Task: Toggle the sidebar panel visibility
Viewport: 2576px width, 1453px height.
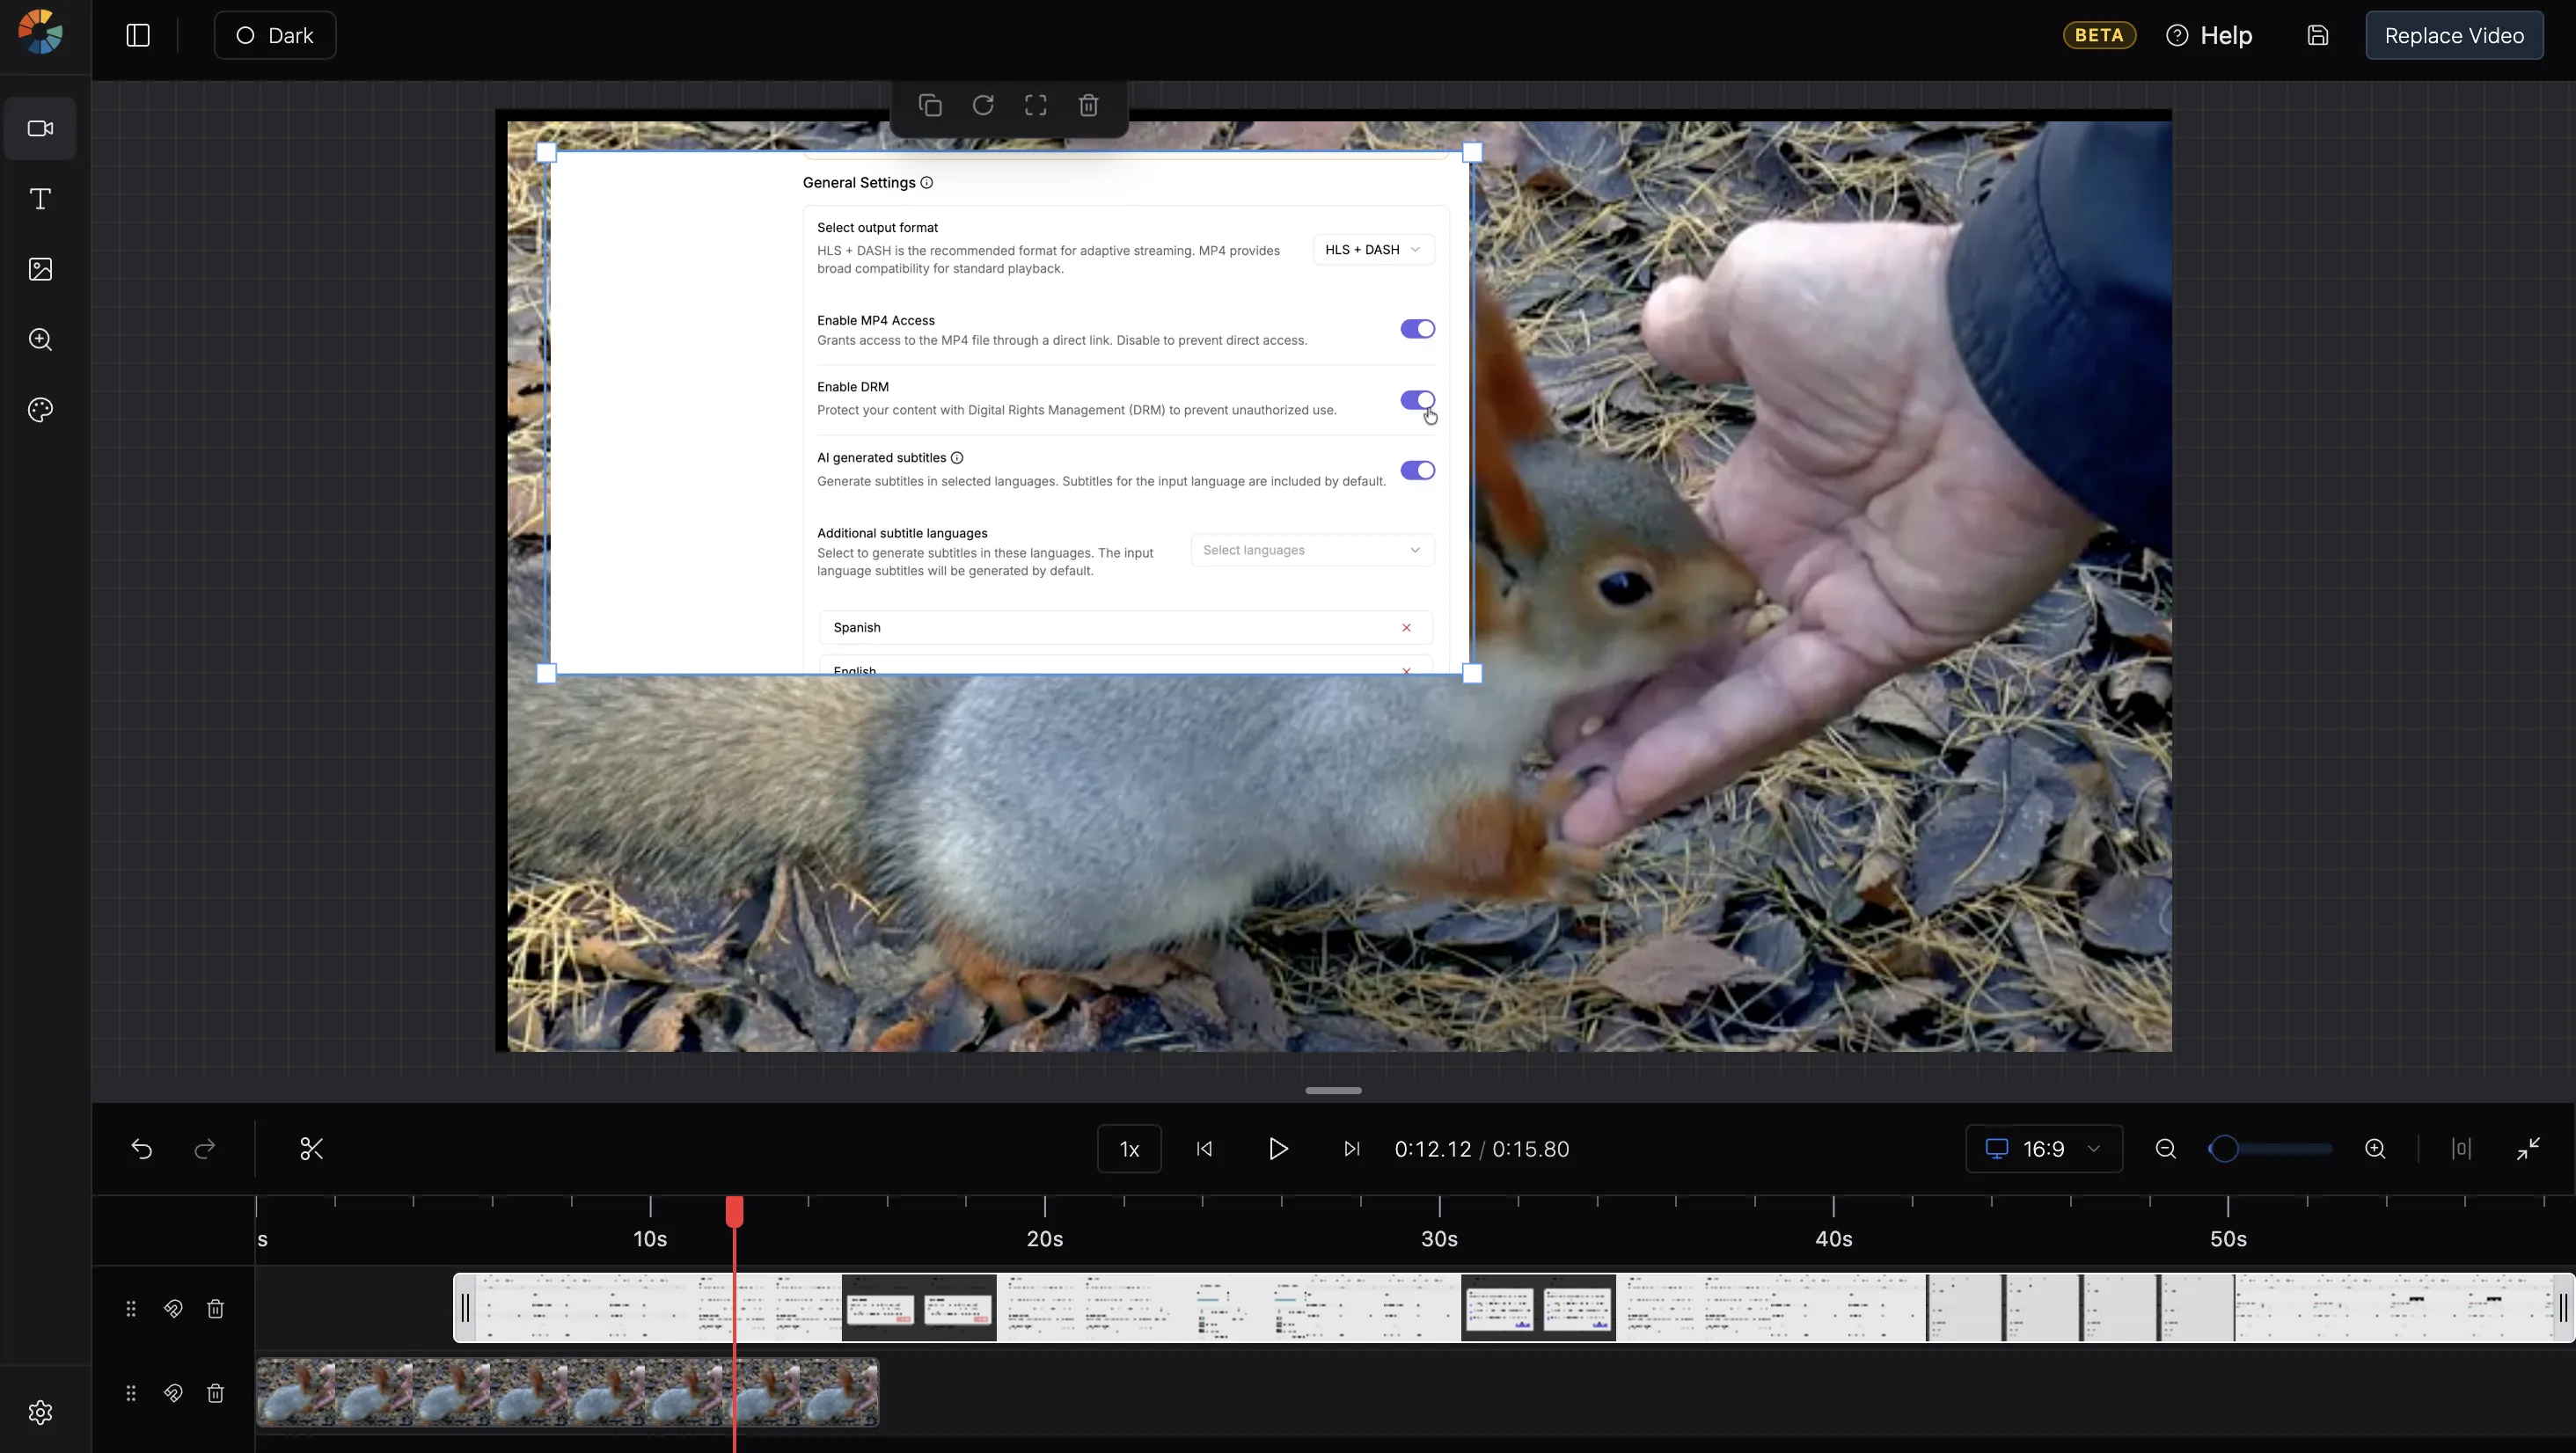Action: click(138, 36)
